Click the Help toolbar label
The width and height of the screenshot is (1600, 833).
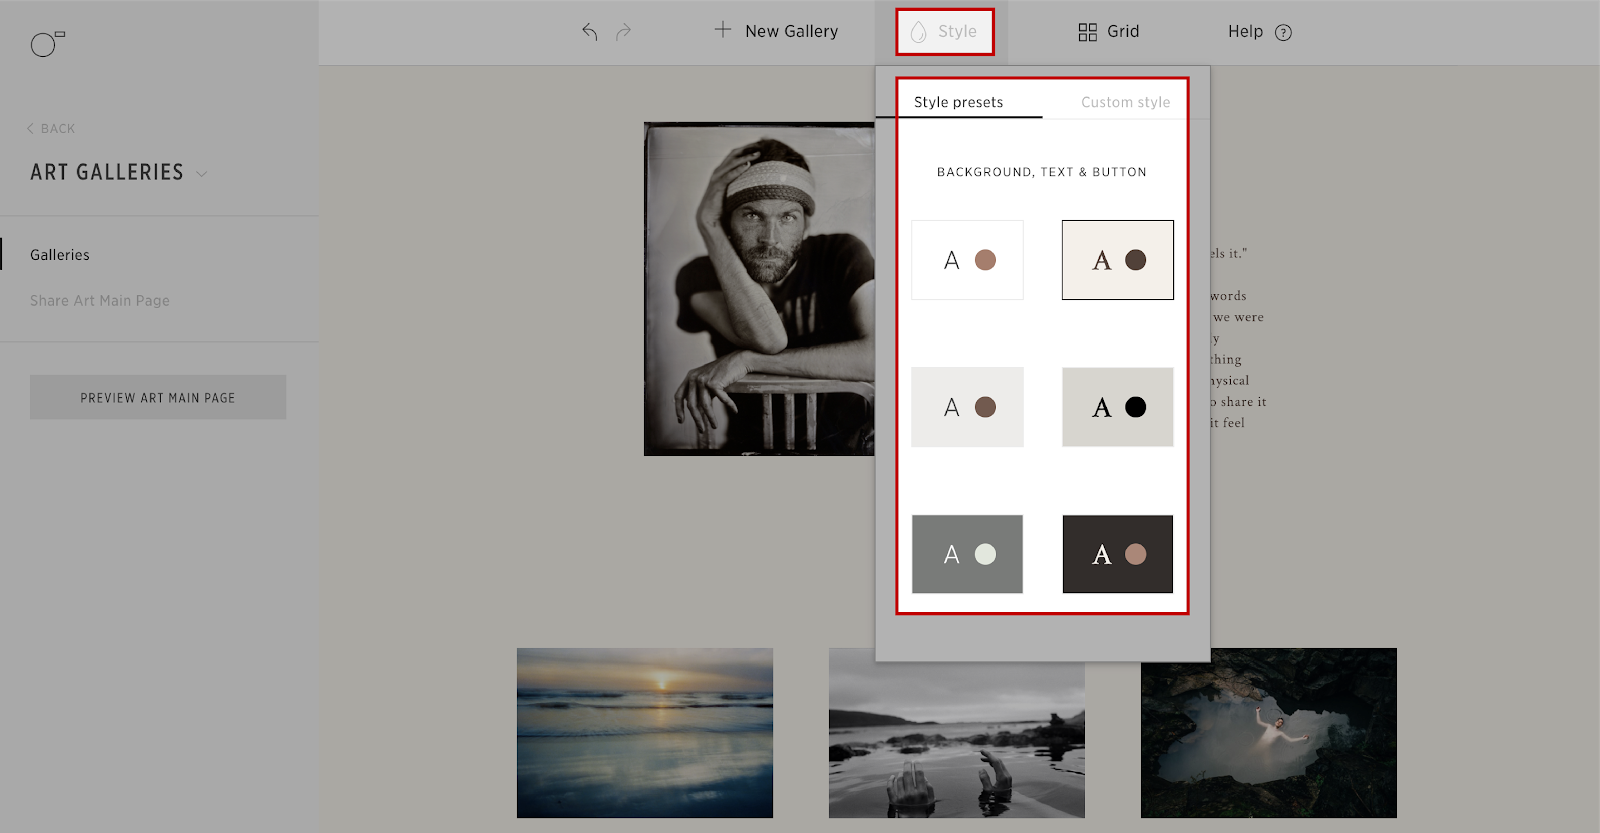pyautogui.click(x=1245, y=32)
